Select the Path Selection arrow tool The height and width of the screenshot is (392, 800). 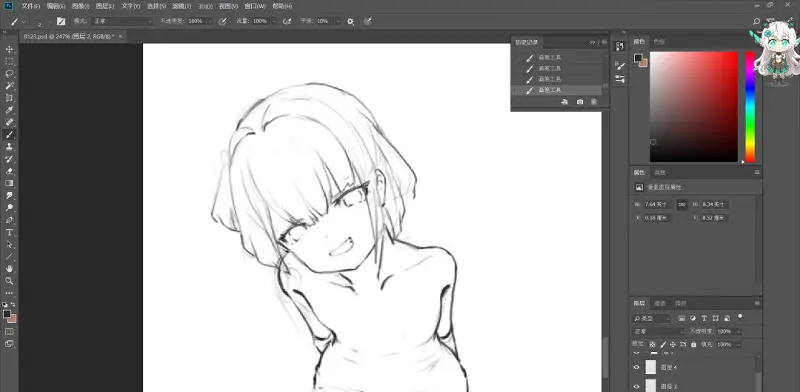coord(9,244)
